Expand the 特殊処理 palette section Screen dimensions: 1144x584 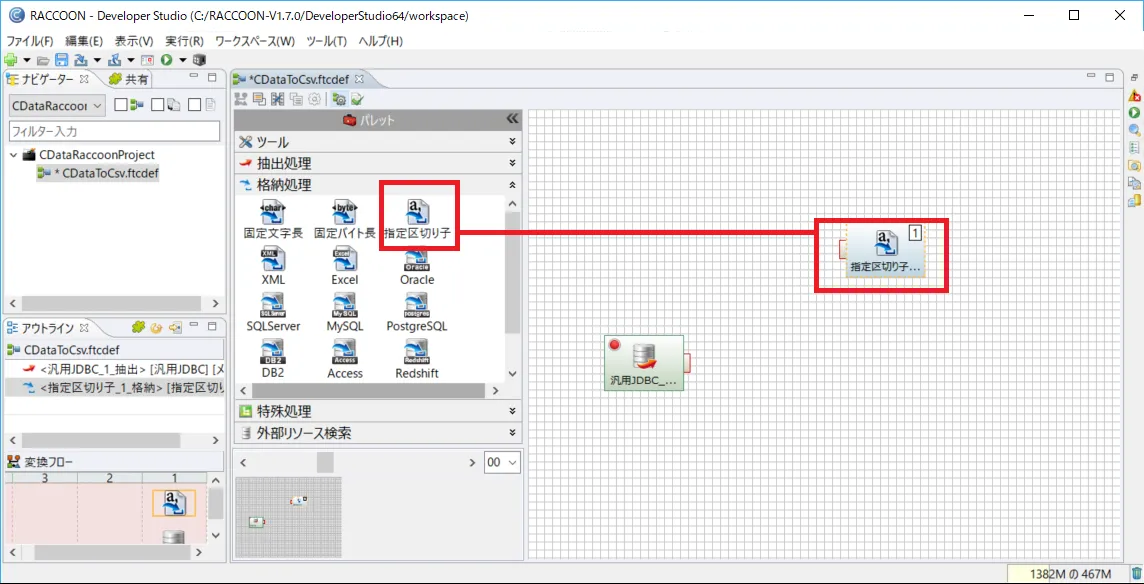pos(375,411)
